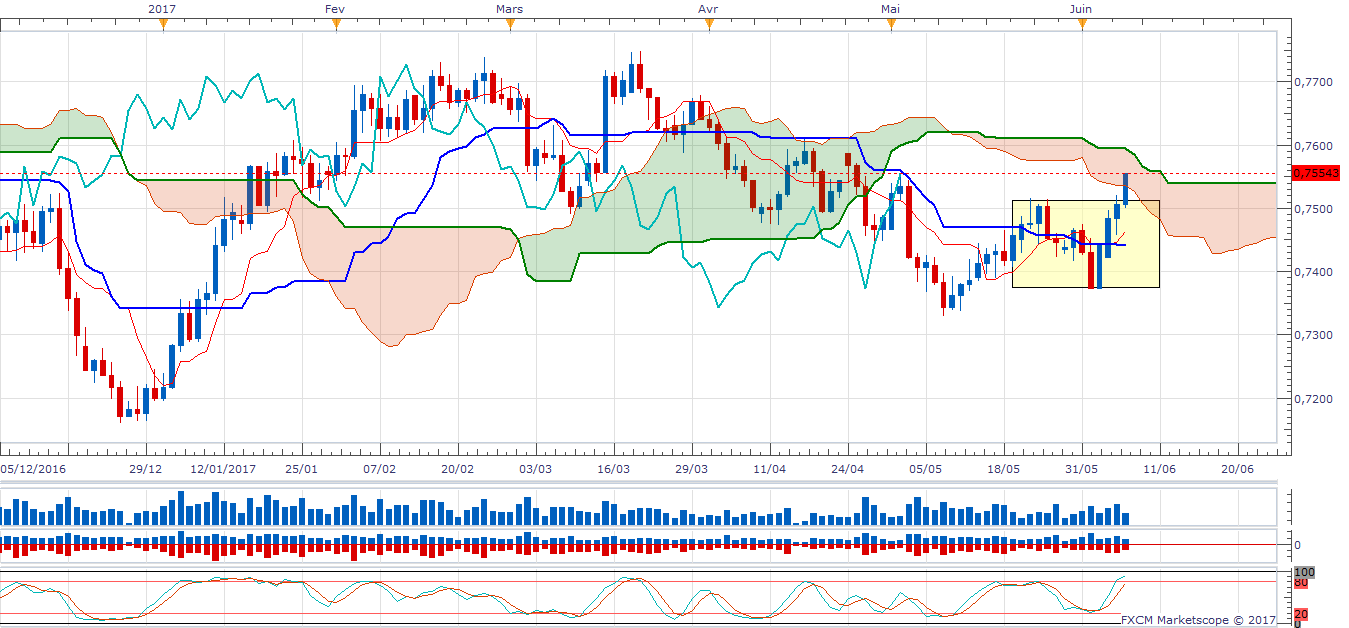Image resolution: width=1349 pixels, height=628 pixels.
Task: Click the red current price tag 0,75543
Action: click(x=1314, y=173)
